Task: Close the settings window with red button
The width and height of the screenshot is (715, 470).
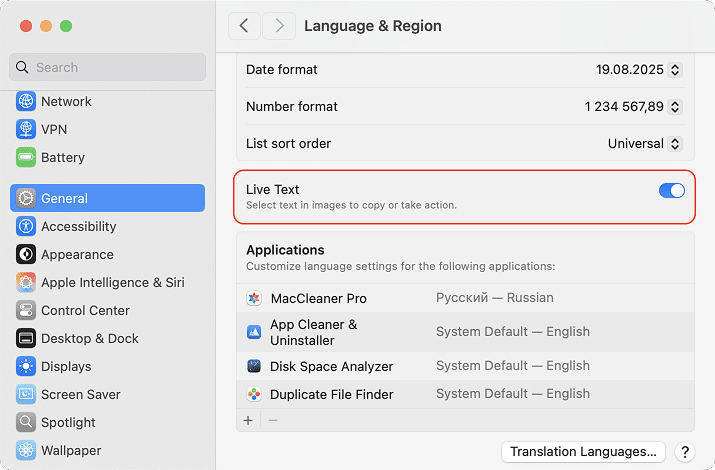Action: pos(26,26)
